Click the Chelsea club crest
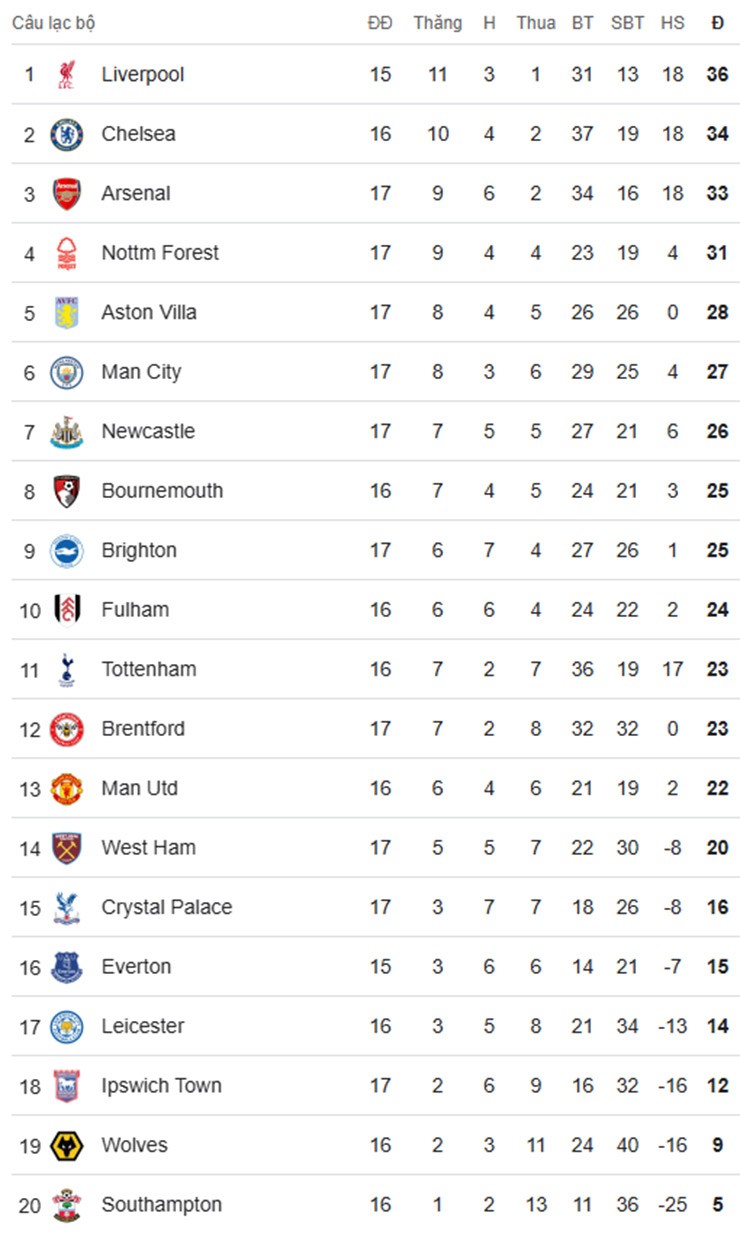 (67, 134)
